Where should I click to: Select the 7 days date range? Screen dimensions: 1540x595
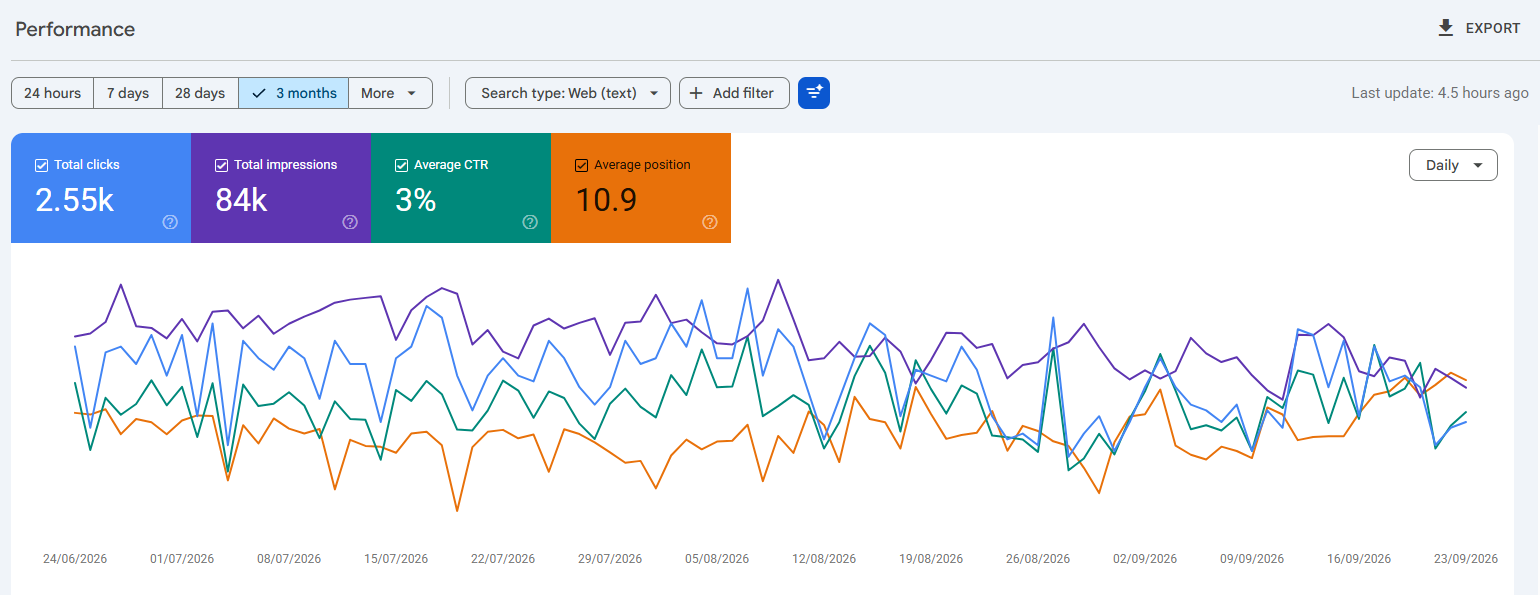click(x=128, y=93)
